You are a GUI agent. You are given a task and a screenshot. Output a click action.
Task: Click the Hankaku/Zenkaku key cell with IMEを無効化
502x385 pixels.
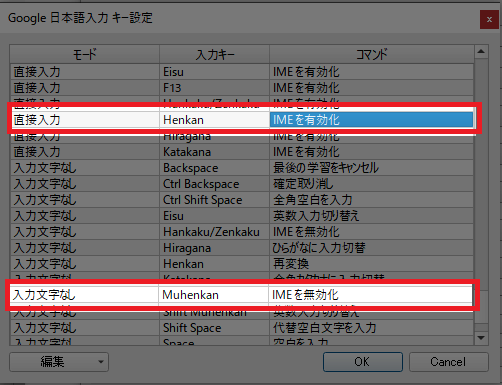click(x=214, y=232)
